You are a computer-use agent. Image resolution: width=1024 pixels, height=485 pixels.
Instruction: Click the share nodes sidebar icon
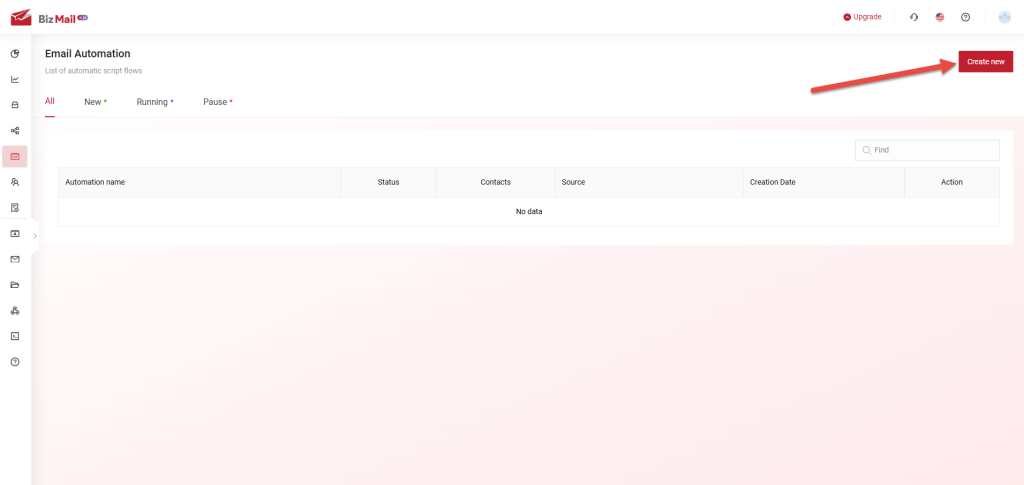(15, 130)
